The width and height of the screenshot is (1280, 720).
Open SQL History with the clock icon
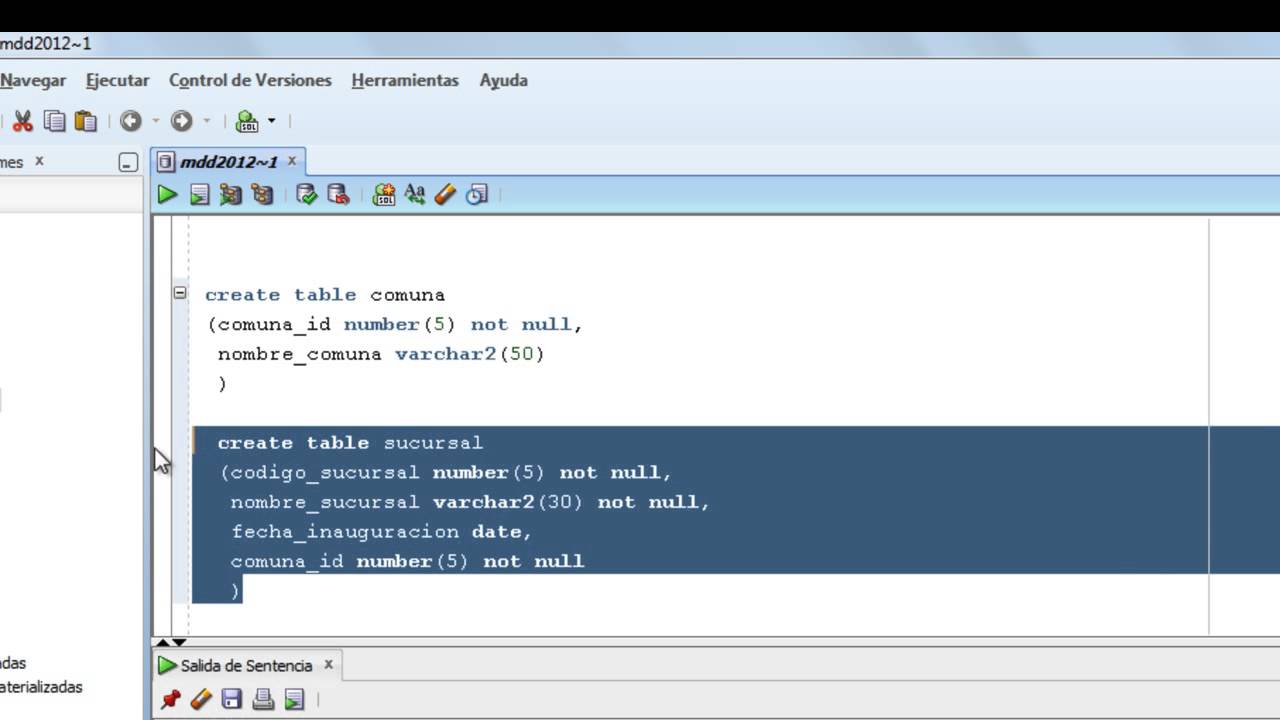[477, 194]
